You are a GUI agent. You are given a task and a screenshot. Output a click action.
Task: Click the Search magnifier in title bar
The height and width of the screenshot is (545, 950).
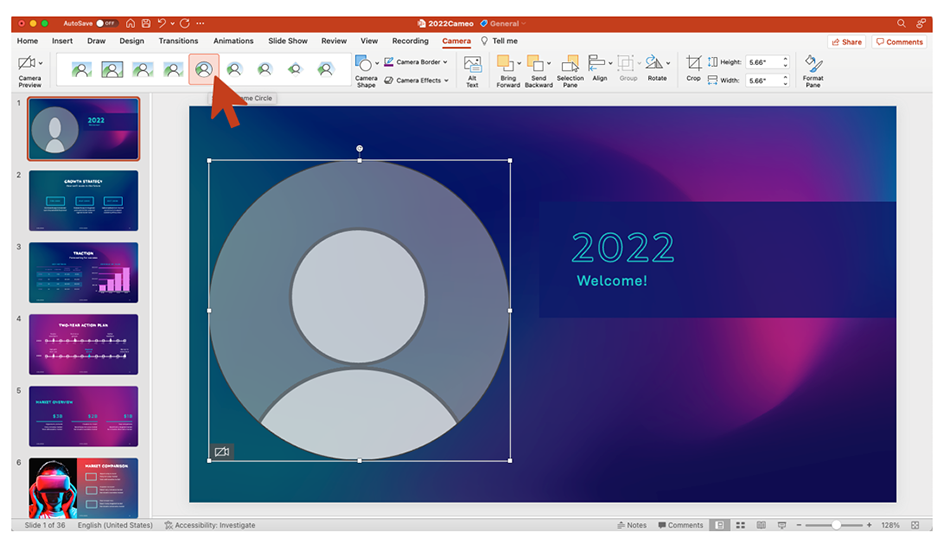901,23
